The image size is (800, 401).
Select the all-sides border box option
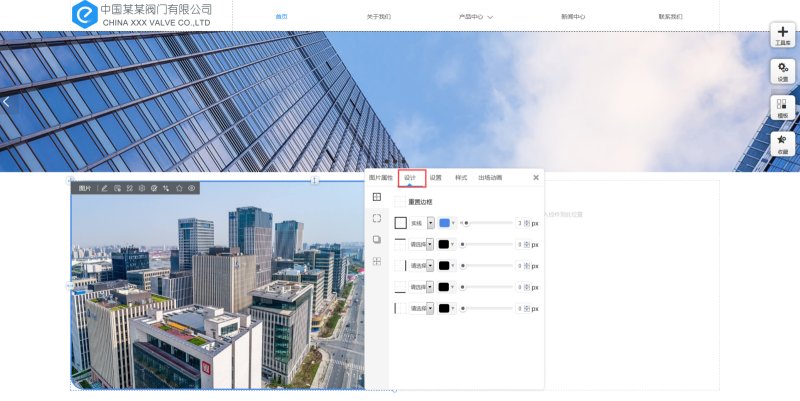tap(400, 223)
